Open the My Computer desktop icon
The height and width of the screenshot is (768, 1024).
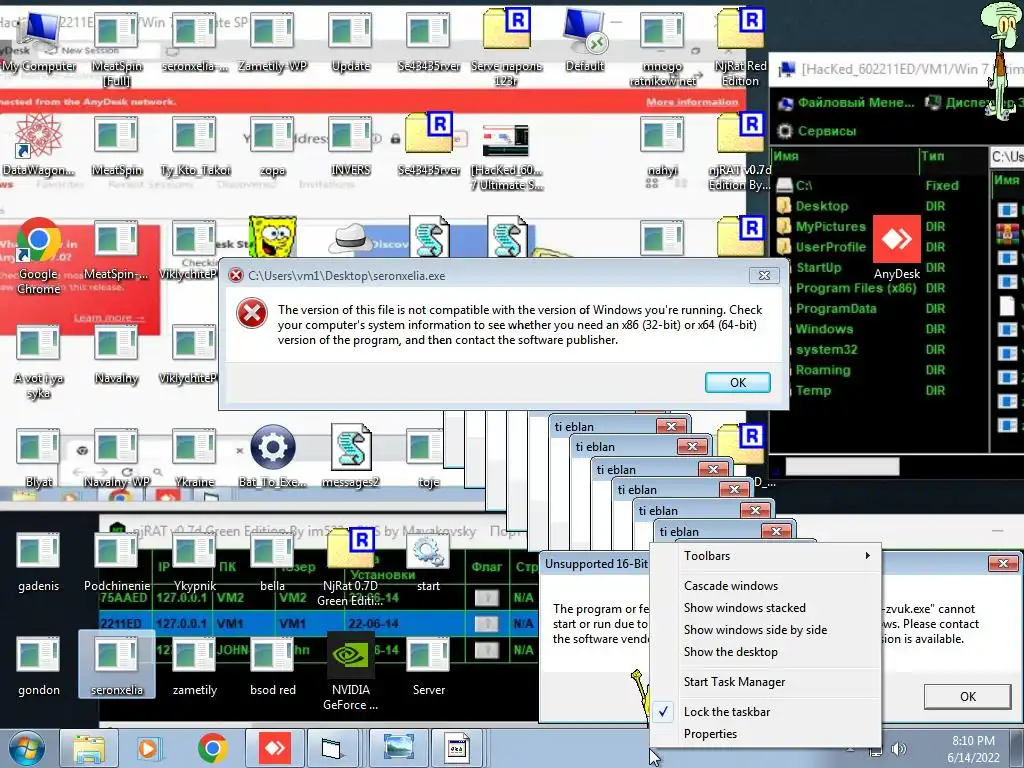point(39,42)
